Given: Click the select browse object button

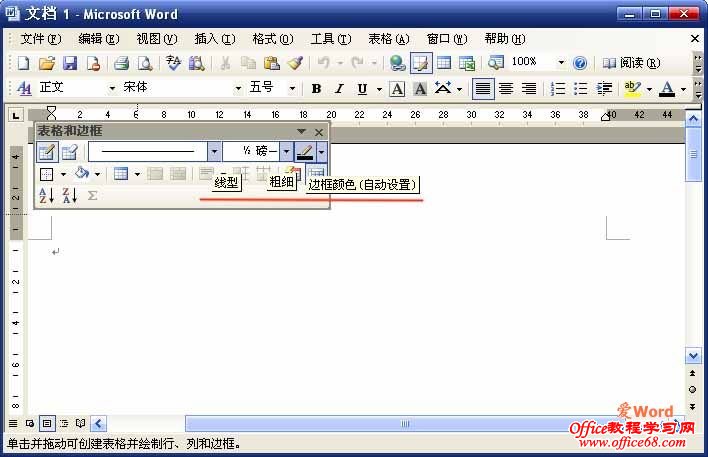Looking at the screenshot, I should tap(693, 390).
